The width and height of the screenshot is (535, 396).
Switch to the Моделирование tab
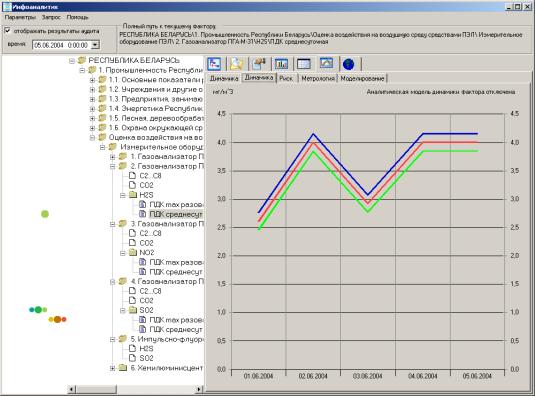coord(362,78)
